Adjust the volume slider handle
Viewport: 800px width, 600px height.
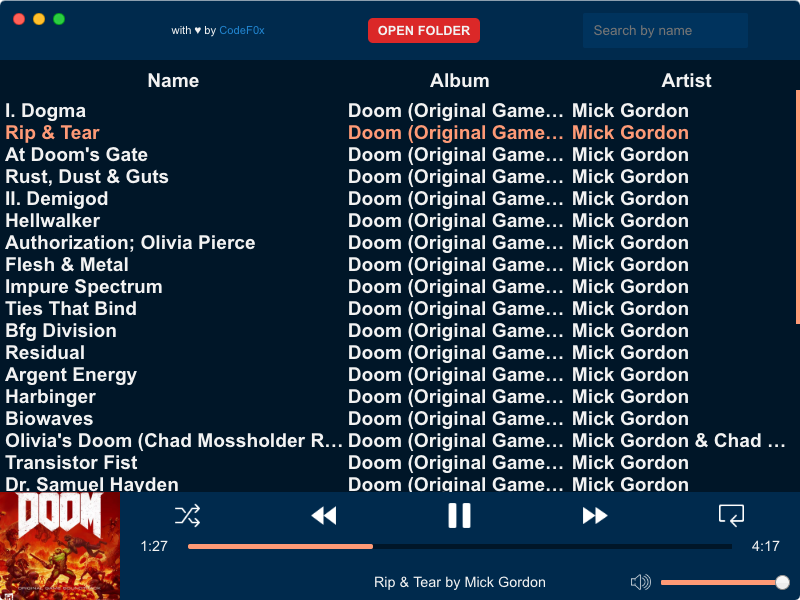(782, 582)
